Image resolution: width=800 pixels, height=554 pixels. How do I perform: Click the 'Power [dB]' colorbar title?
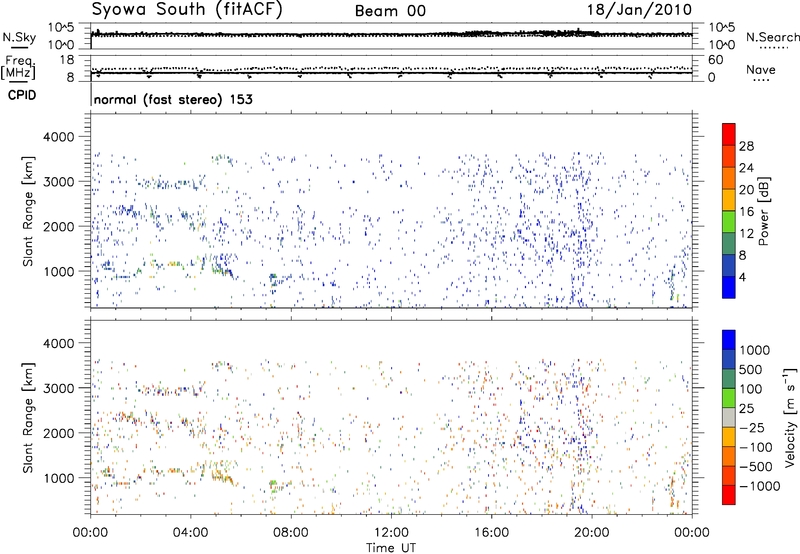tap(763, 211)
